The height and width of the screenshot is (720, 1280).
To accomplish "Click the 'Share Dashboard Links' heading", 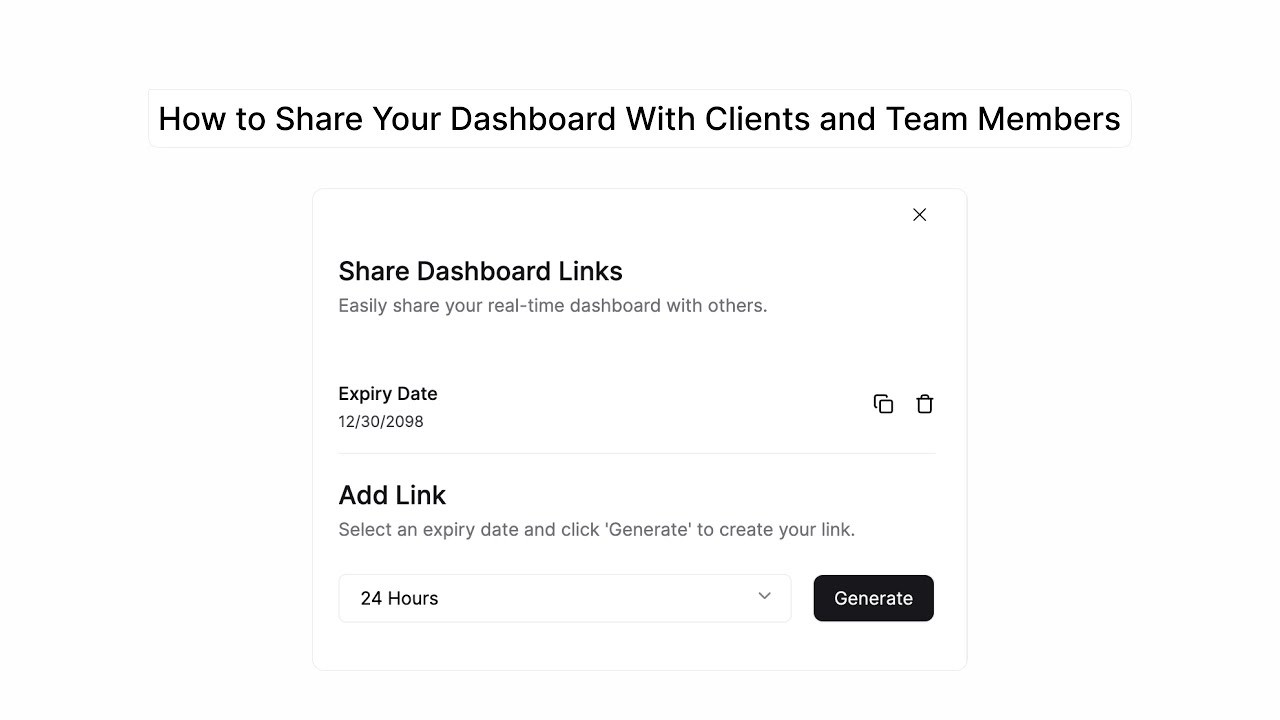I will [480, 271].
